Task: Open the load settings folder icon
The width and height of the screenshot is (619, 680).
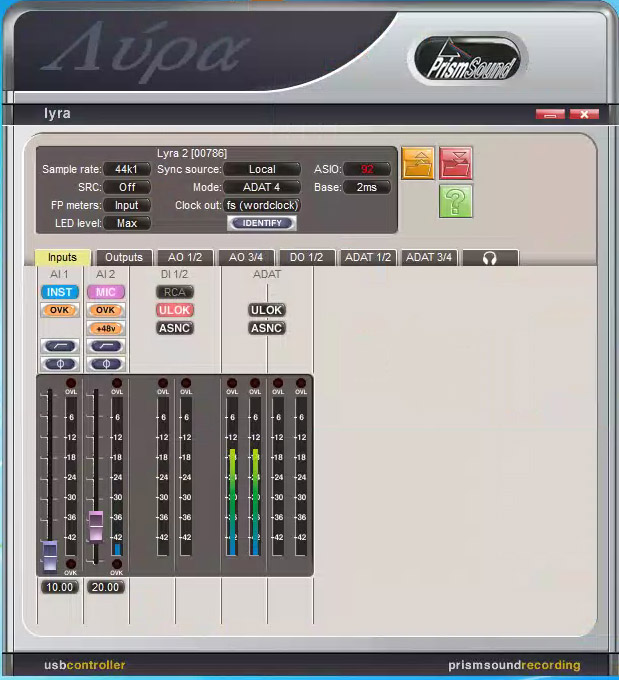Action: tap(418, 163)
